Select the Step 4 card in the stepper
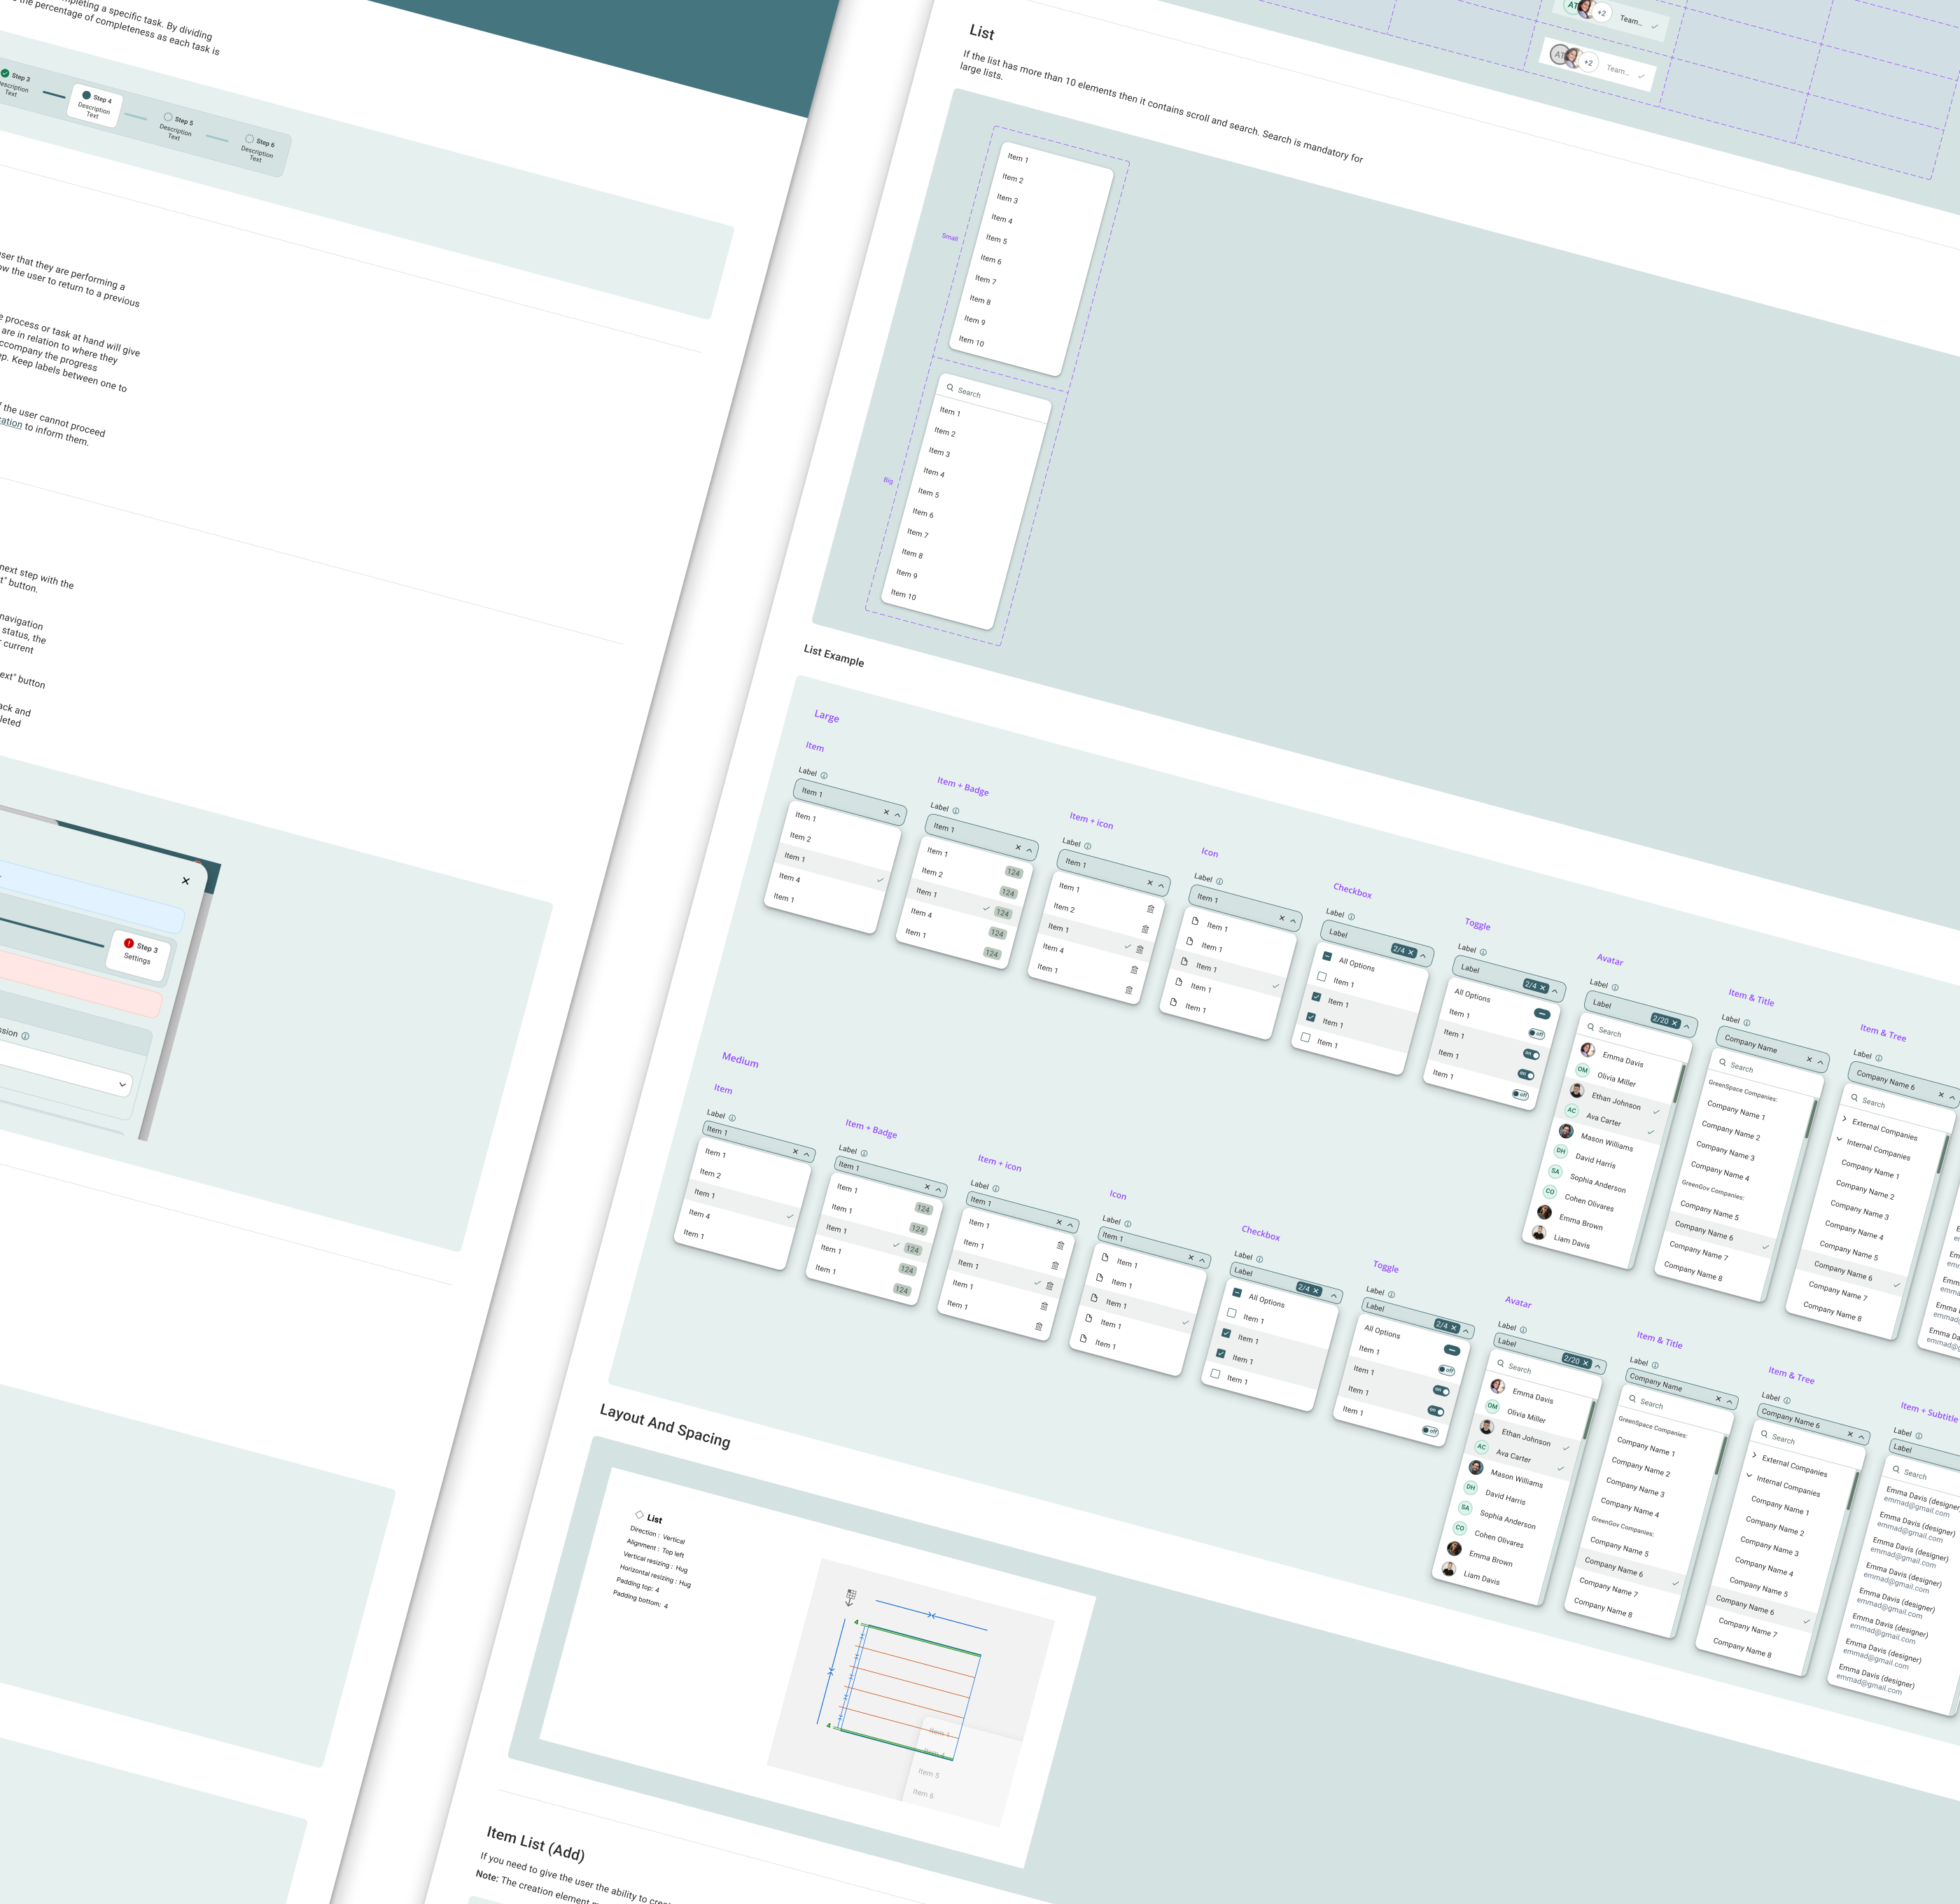The height and width of the screenshot is (1904, 1960). [x=96, y=106]
